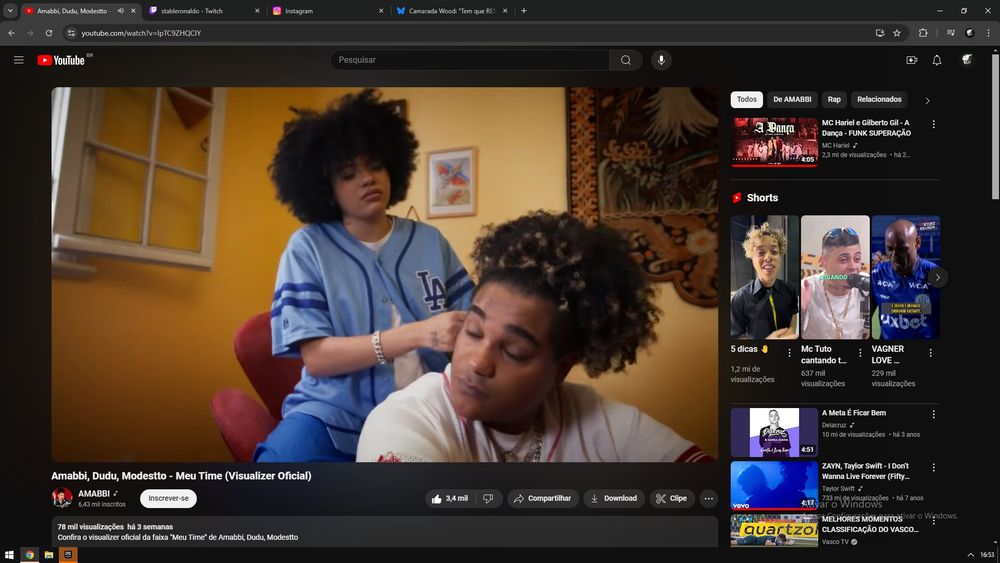Like the video with the 3,4 mil thumbs up
Image resolution: width=1000 pixels, height=563 pixels.
tap(450, 499)
